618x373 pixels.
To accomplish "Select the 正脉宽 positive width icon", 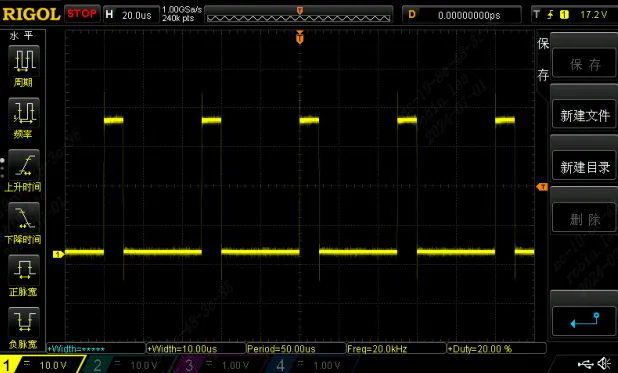I will (24, 270).
